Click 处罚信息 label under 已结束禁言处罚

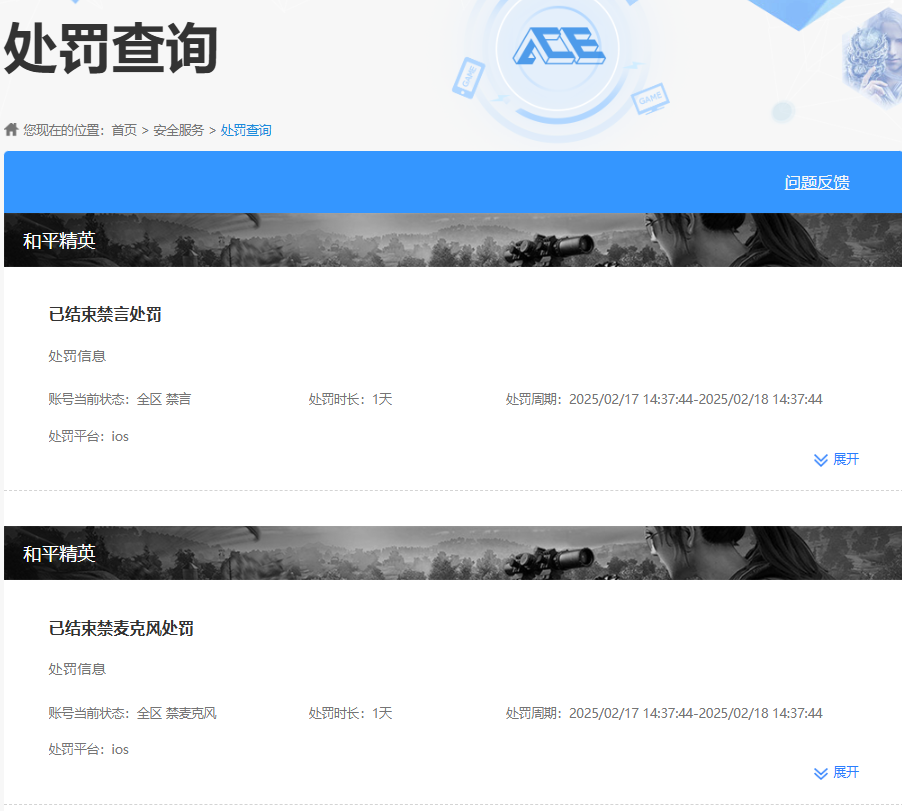coord(77,356)
